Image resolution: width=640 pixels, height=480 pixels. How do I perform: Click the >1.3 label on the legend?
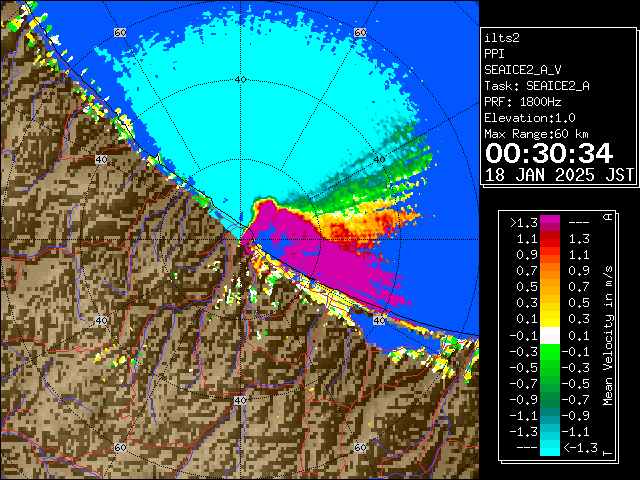click(524, 223)
